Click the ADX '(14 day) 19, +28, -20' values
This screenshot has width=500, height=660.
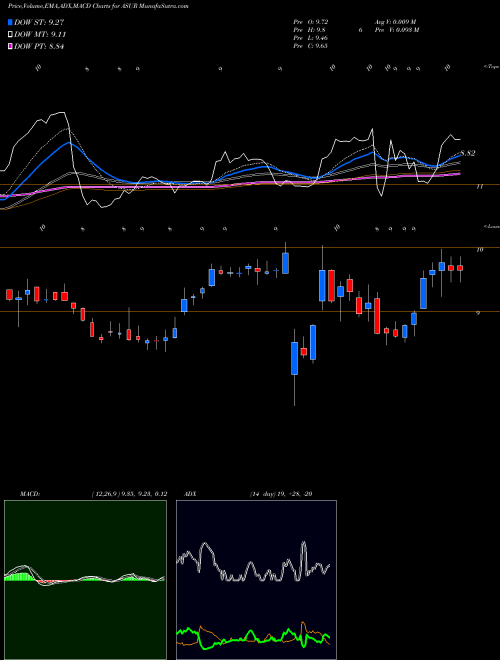point(281,494)
